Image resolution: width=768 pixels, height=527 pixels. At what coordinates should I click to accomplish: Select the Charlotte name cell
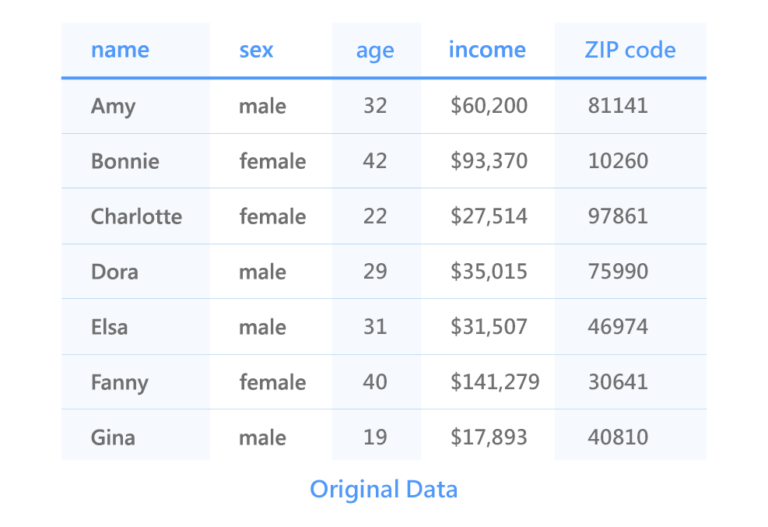(x=137, y=216)
